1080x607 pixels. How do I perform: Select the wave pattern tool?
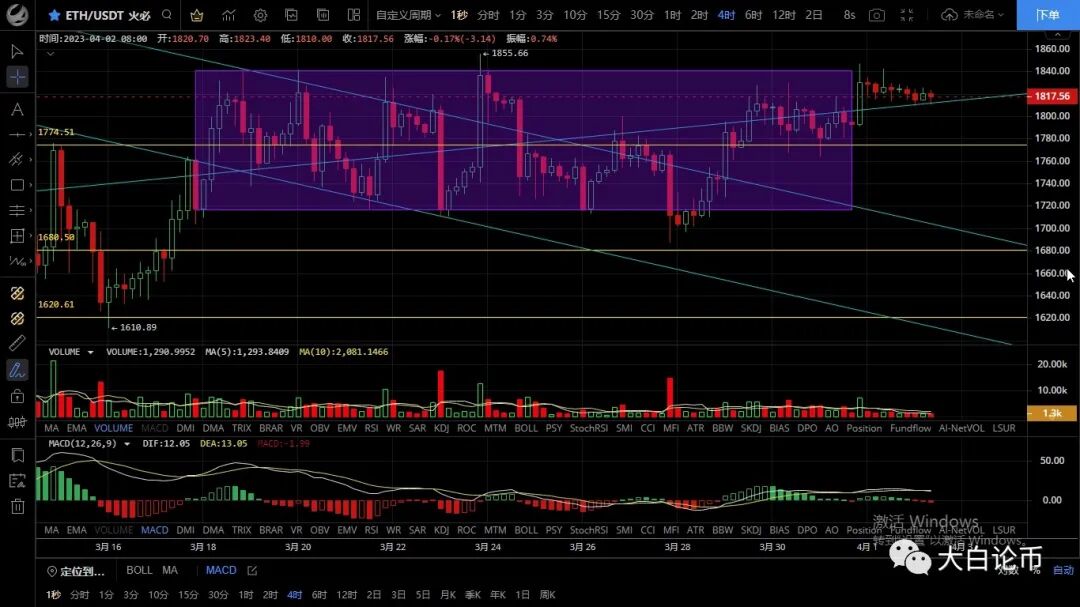pyautogui.click(x=17, y=261)
